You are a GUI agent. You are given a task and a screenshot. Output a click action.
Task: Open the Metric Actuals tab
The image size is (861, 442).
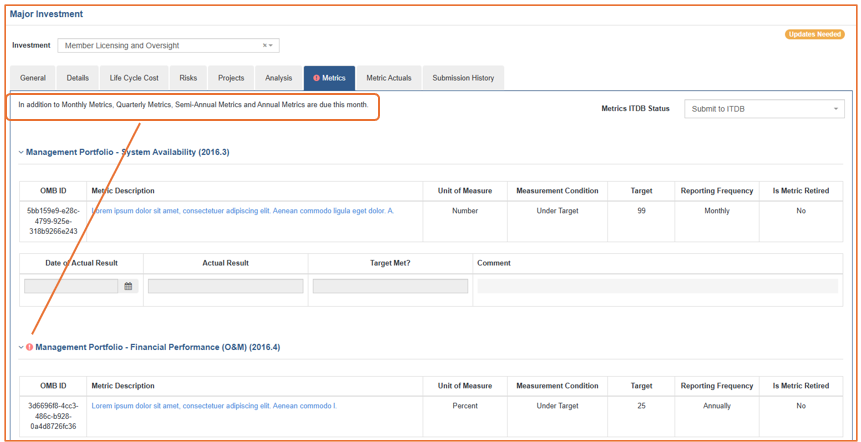[x=389, y=78]
